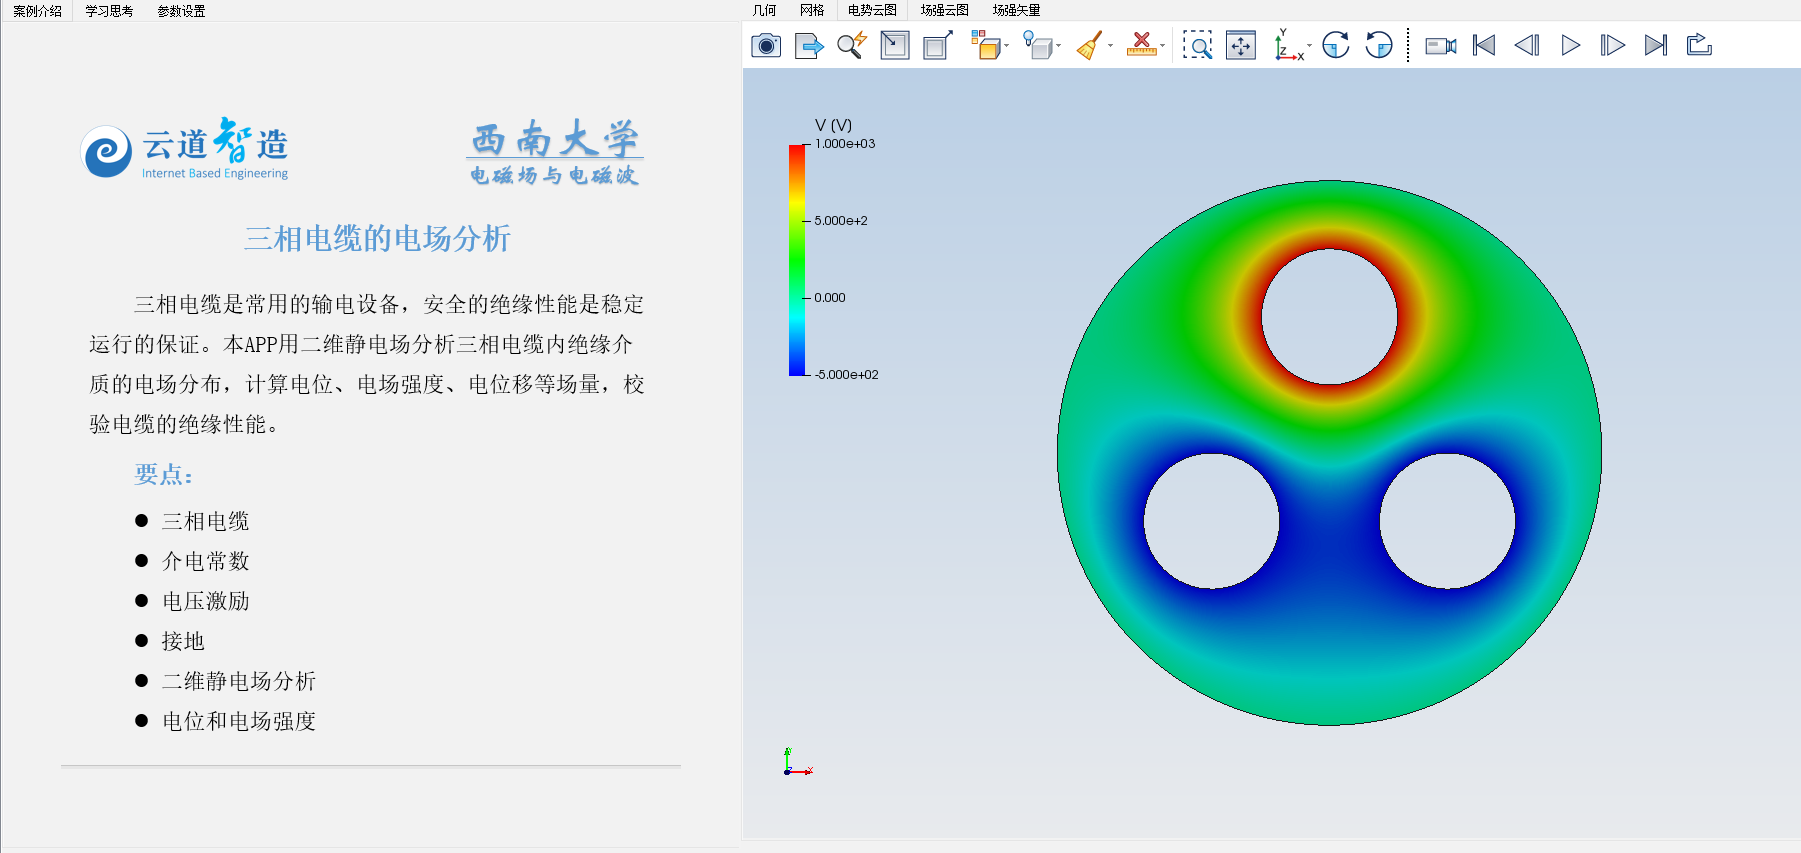Click the title 三相电缆的电场分析
This screenshot has width=1801, height=853.
click(377, 238)
